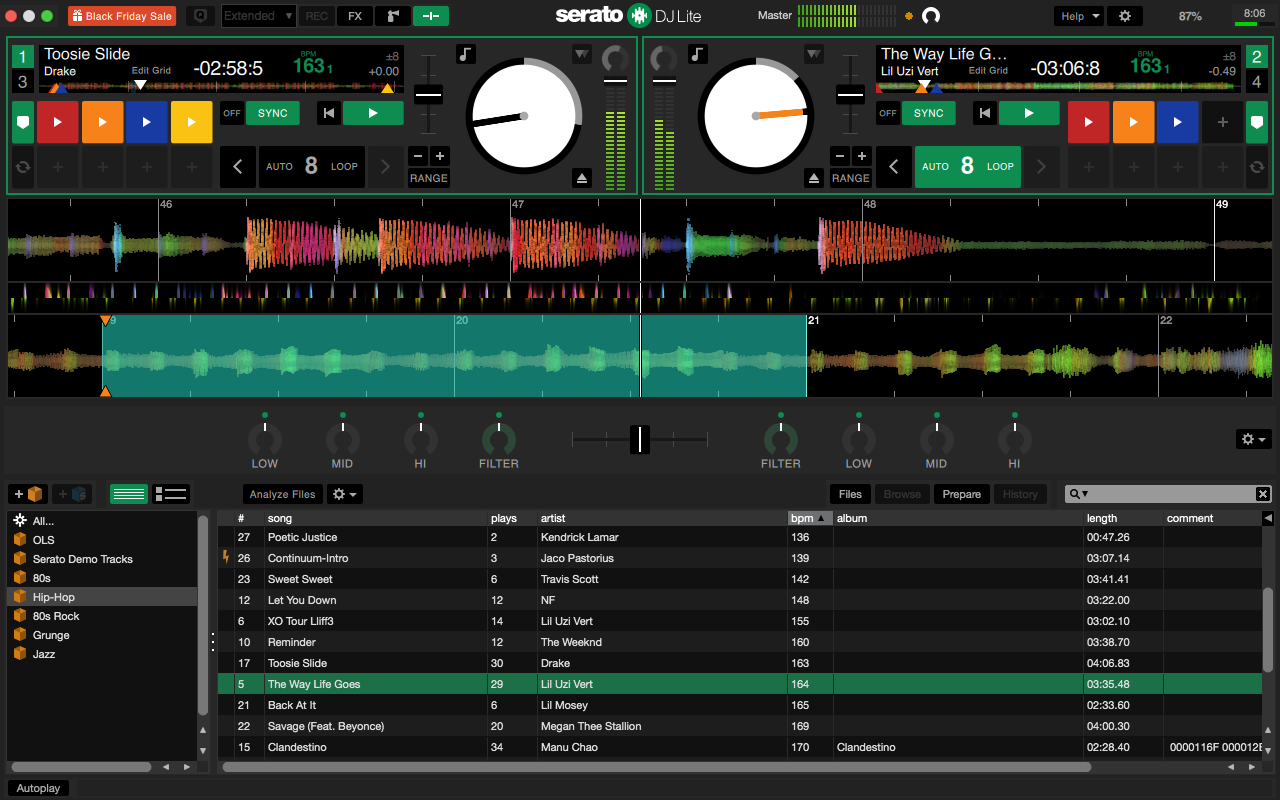Open deck 1 waveform options arrow
1280x800 pixels.
click(582, 54)
